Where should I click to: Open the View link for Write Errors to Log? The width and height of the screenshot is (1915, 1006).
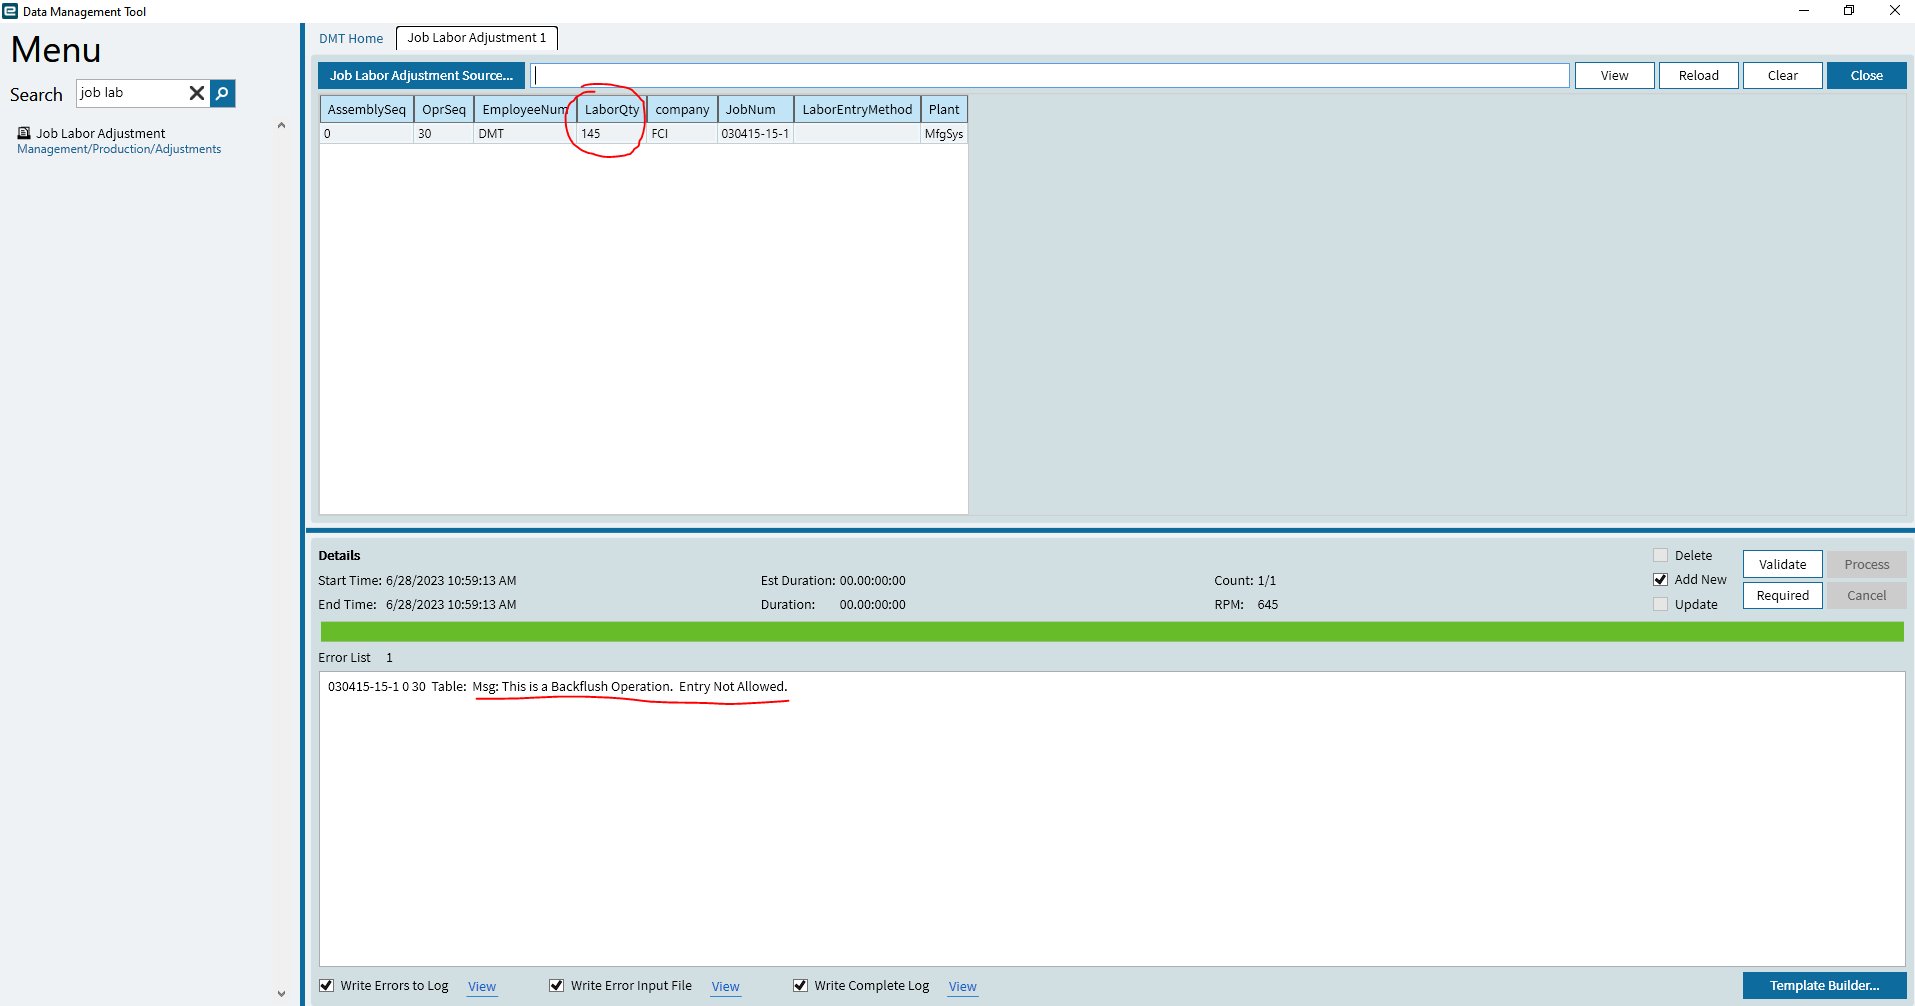click(x=482, y=986)
